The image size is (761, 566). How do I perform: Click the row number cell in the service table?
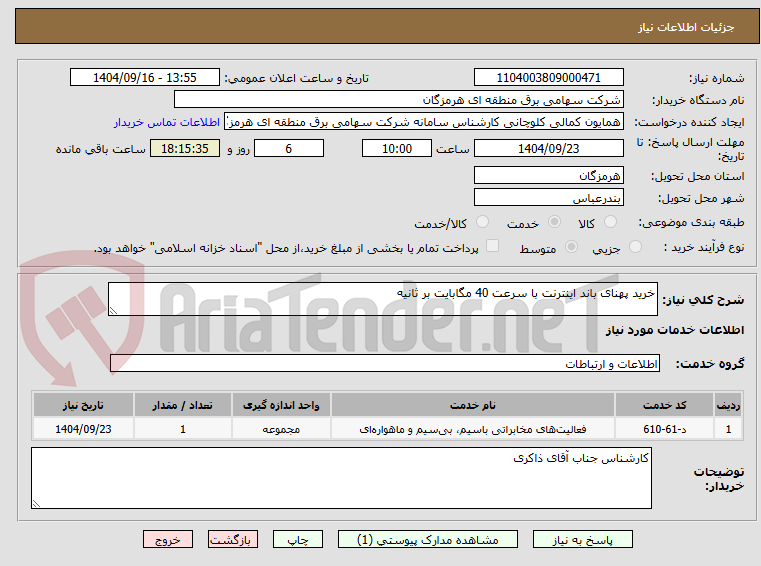pyautogui.click(x=728, y=429)
